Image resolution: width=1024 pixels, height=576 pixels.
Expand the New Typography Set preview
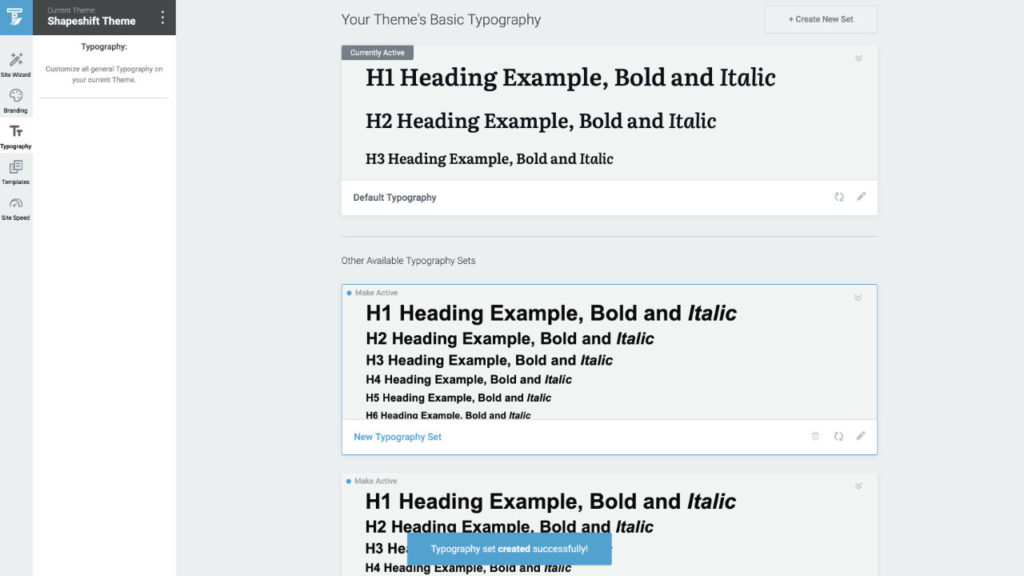tap(857, 297)
